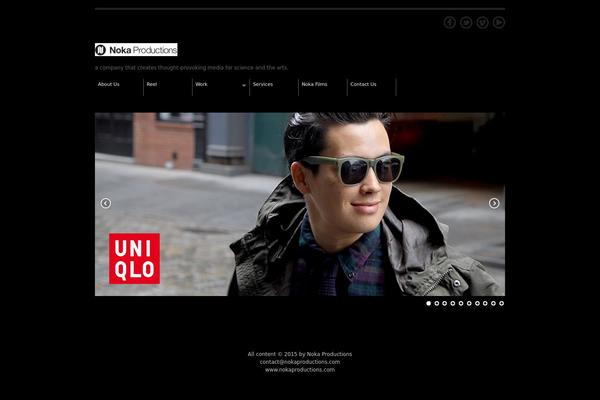Open the Facebook social icon
Viewport: 600px width, 400px height.
point(450,23)
